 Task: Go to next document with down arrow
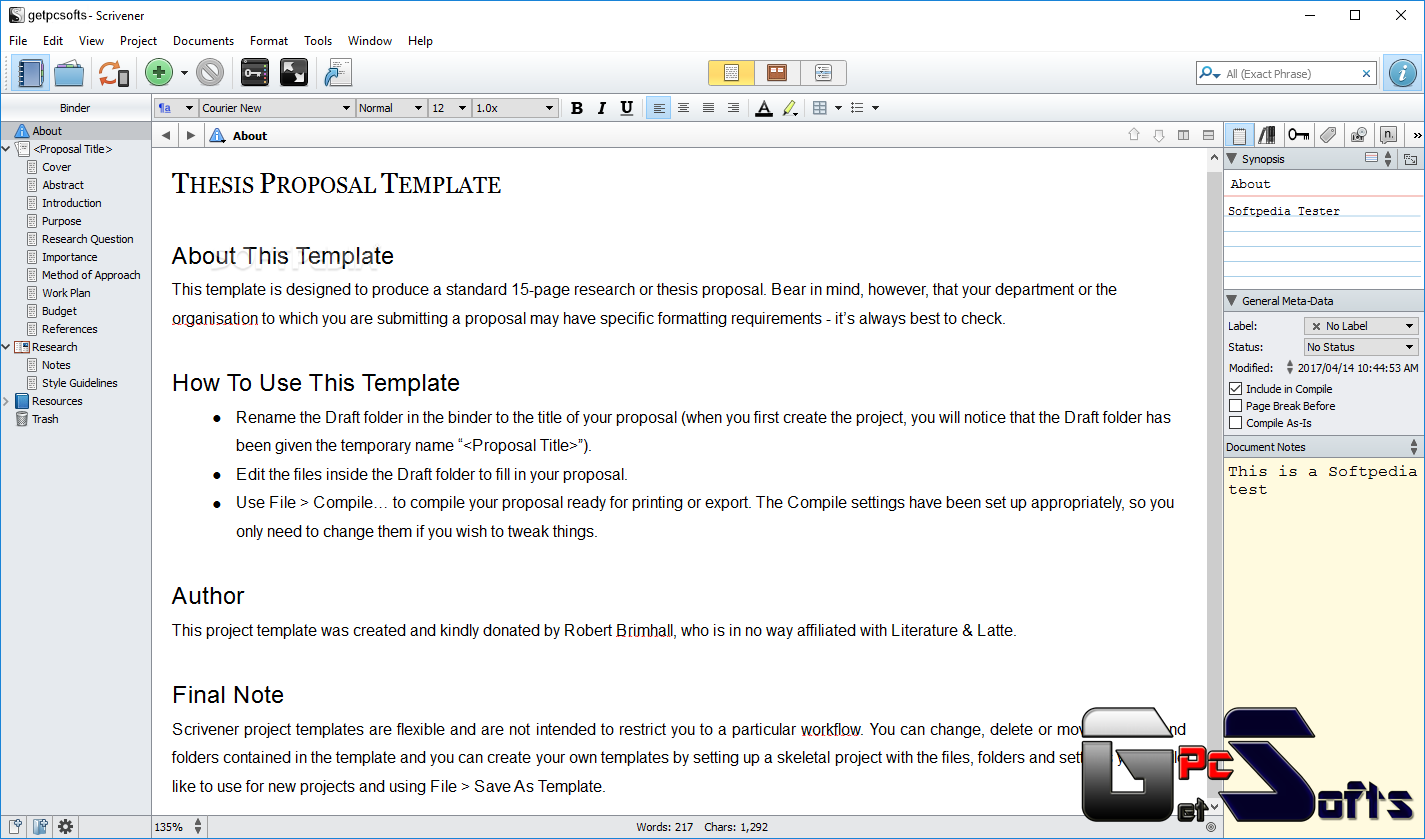tap(1159, 135)
